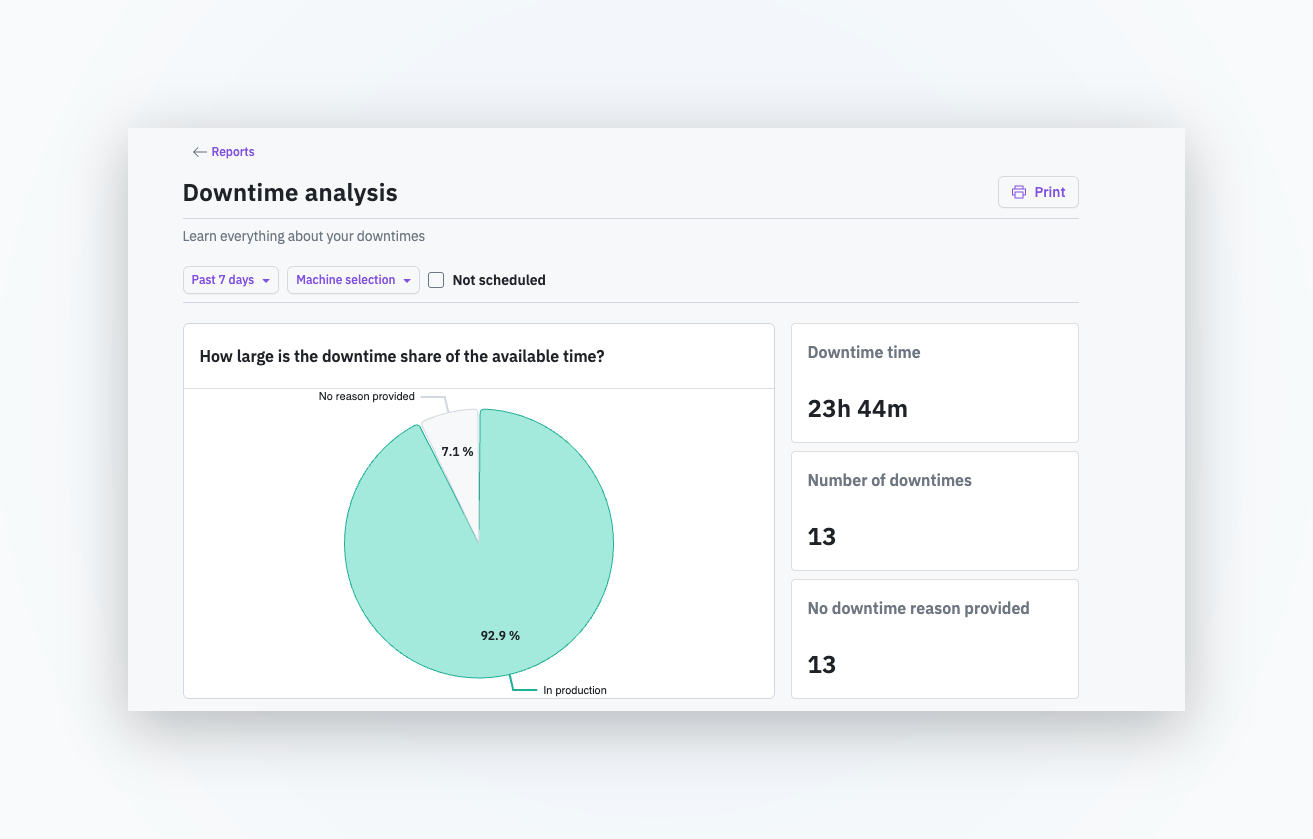
Task: Click the 'Downtime time' card title
Action: point(864,352)
